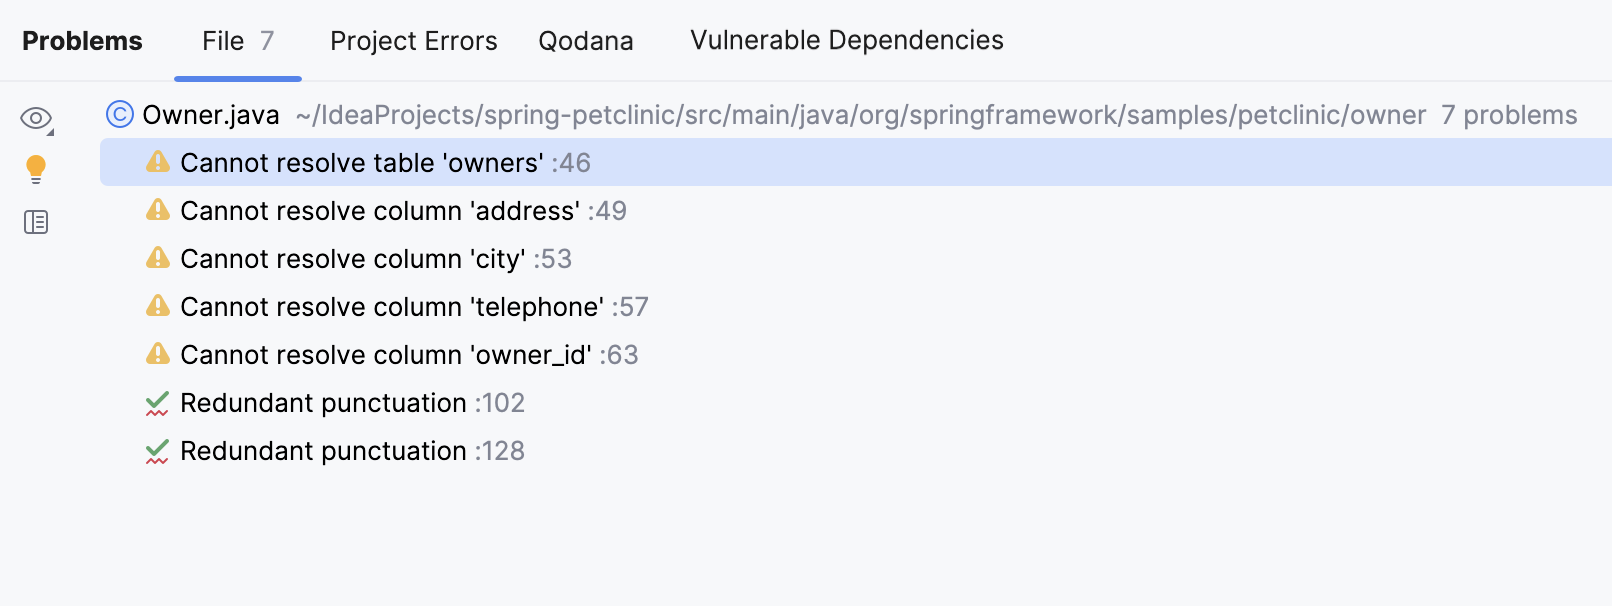This screenshot has height=606, width=1612.
Task: Toggle the eye visibility filter icon
Action: tap(32, 117)
